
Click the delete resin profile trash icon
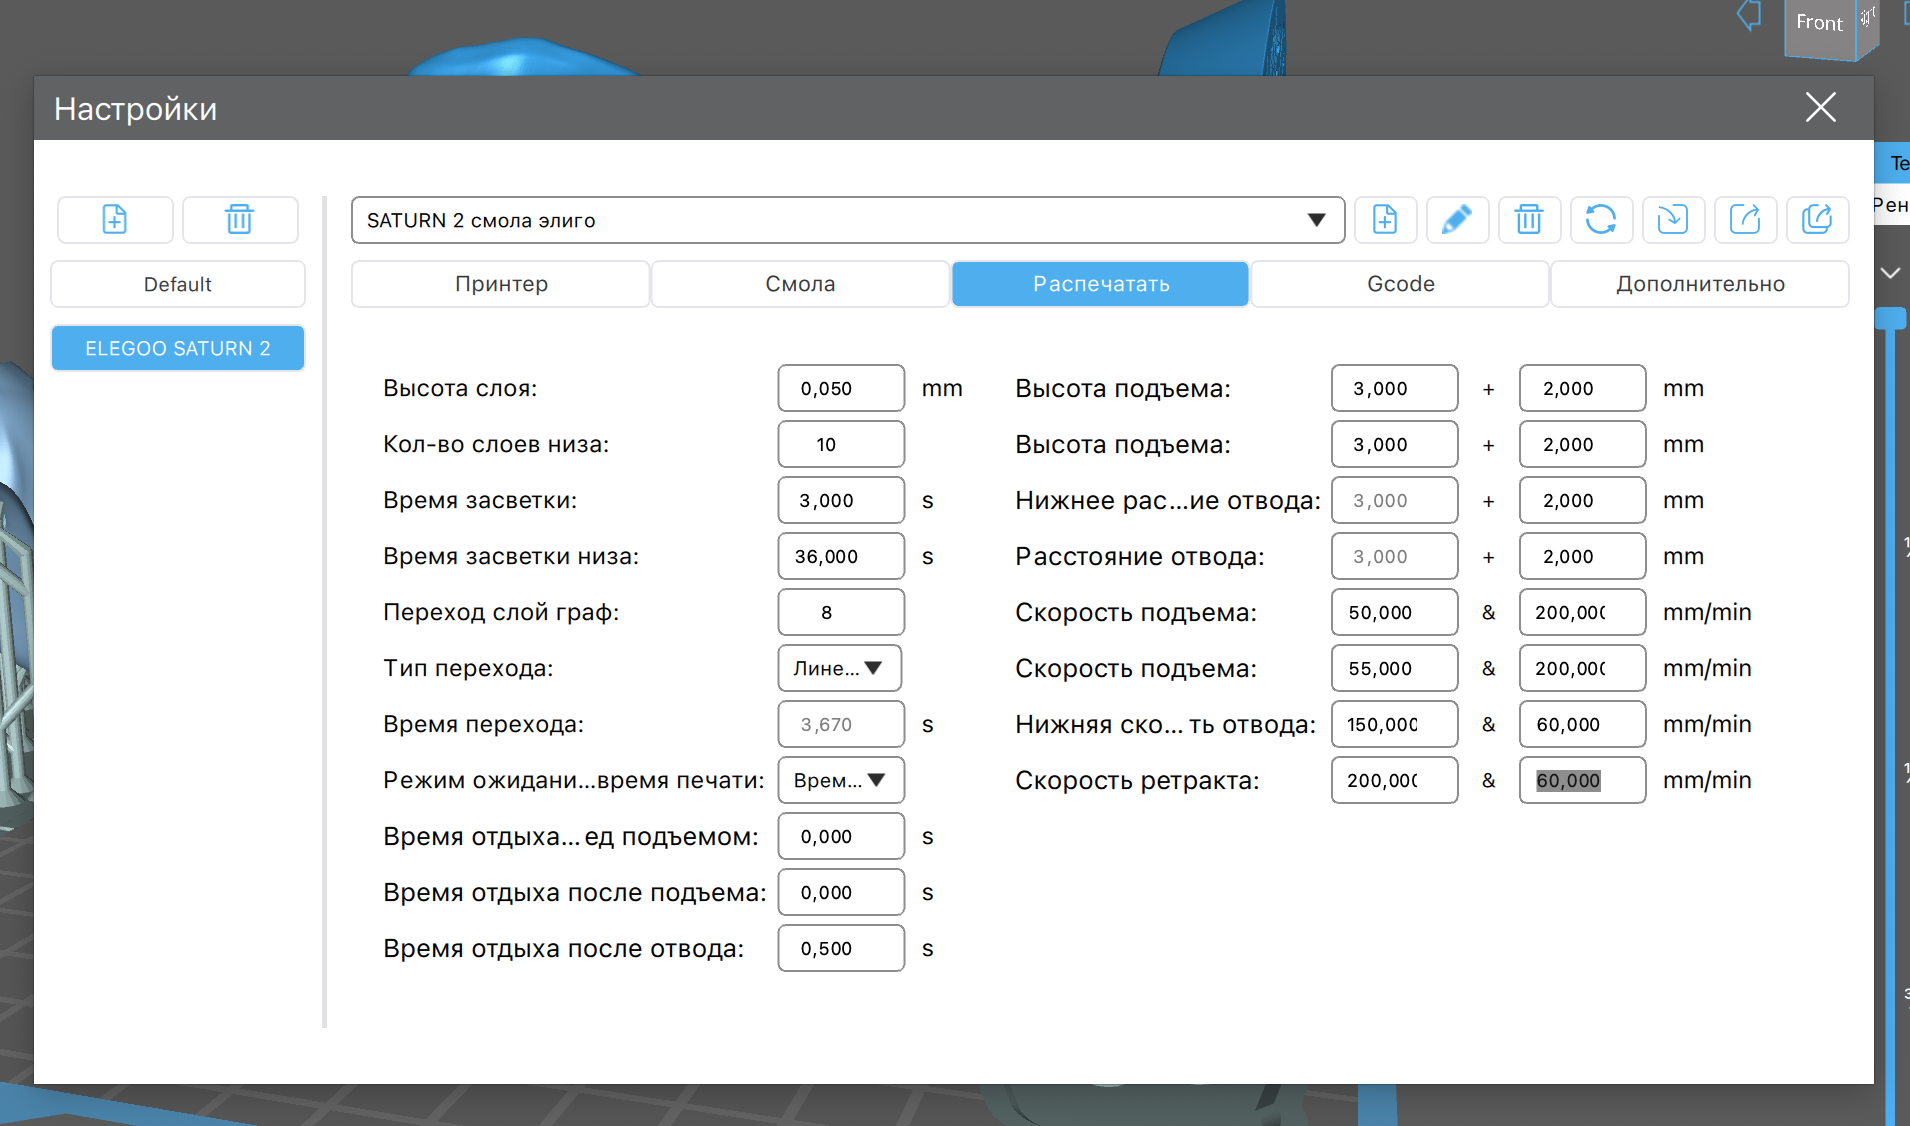(1529, 219)
